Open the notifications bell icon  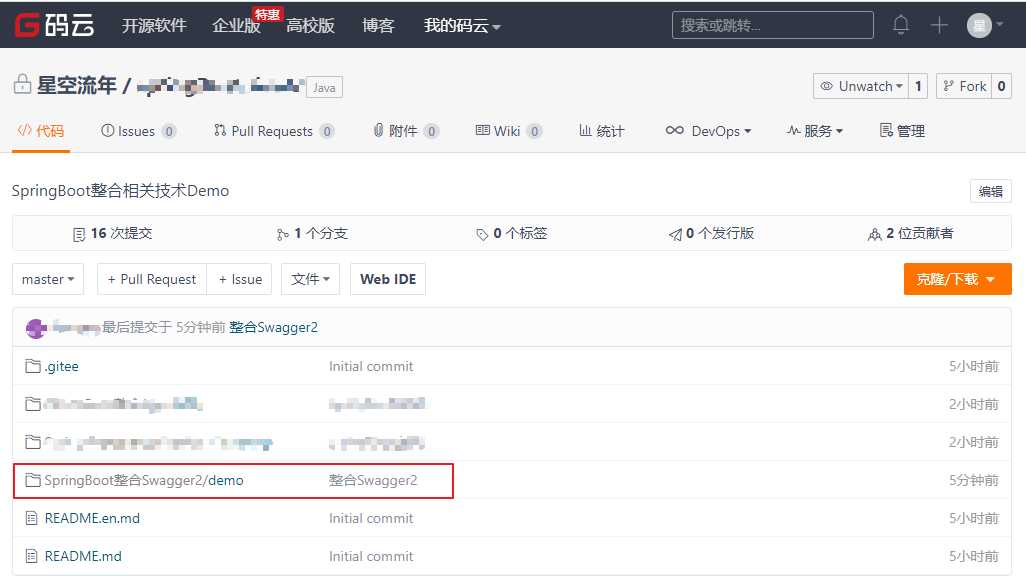pos(901,25)
